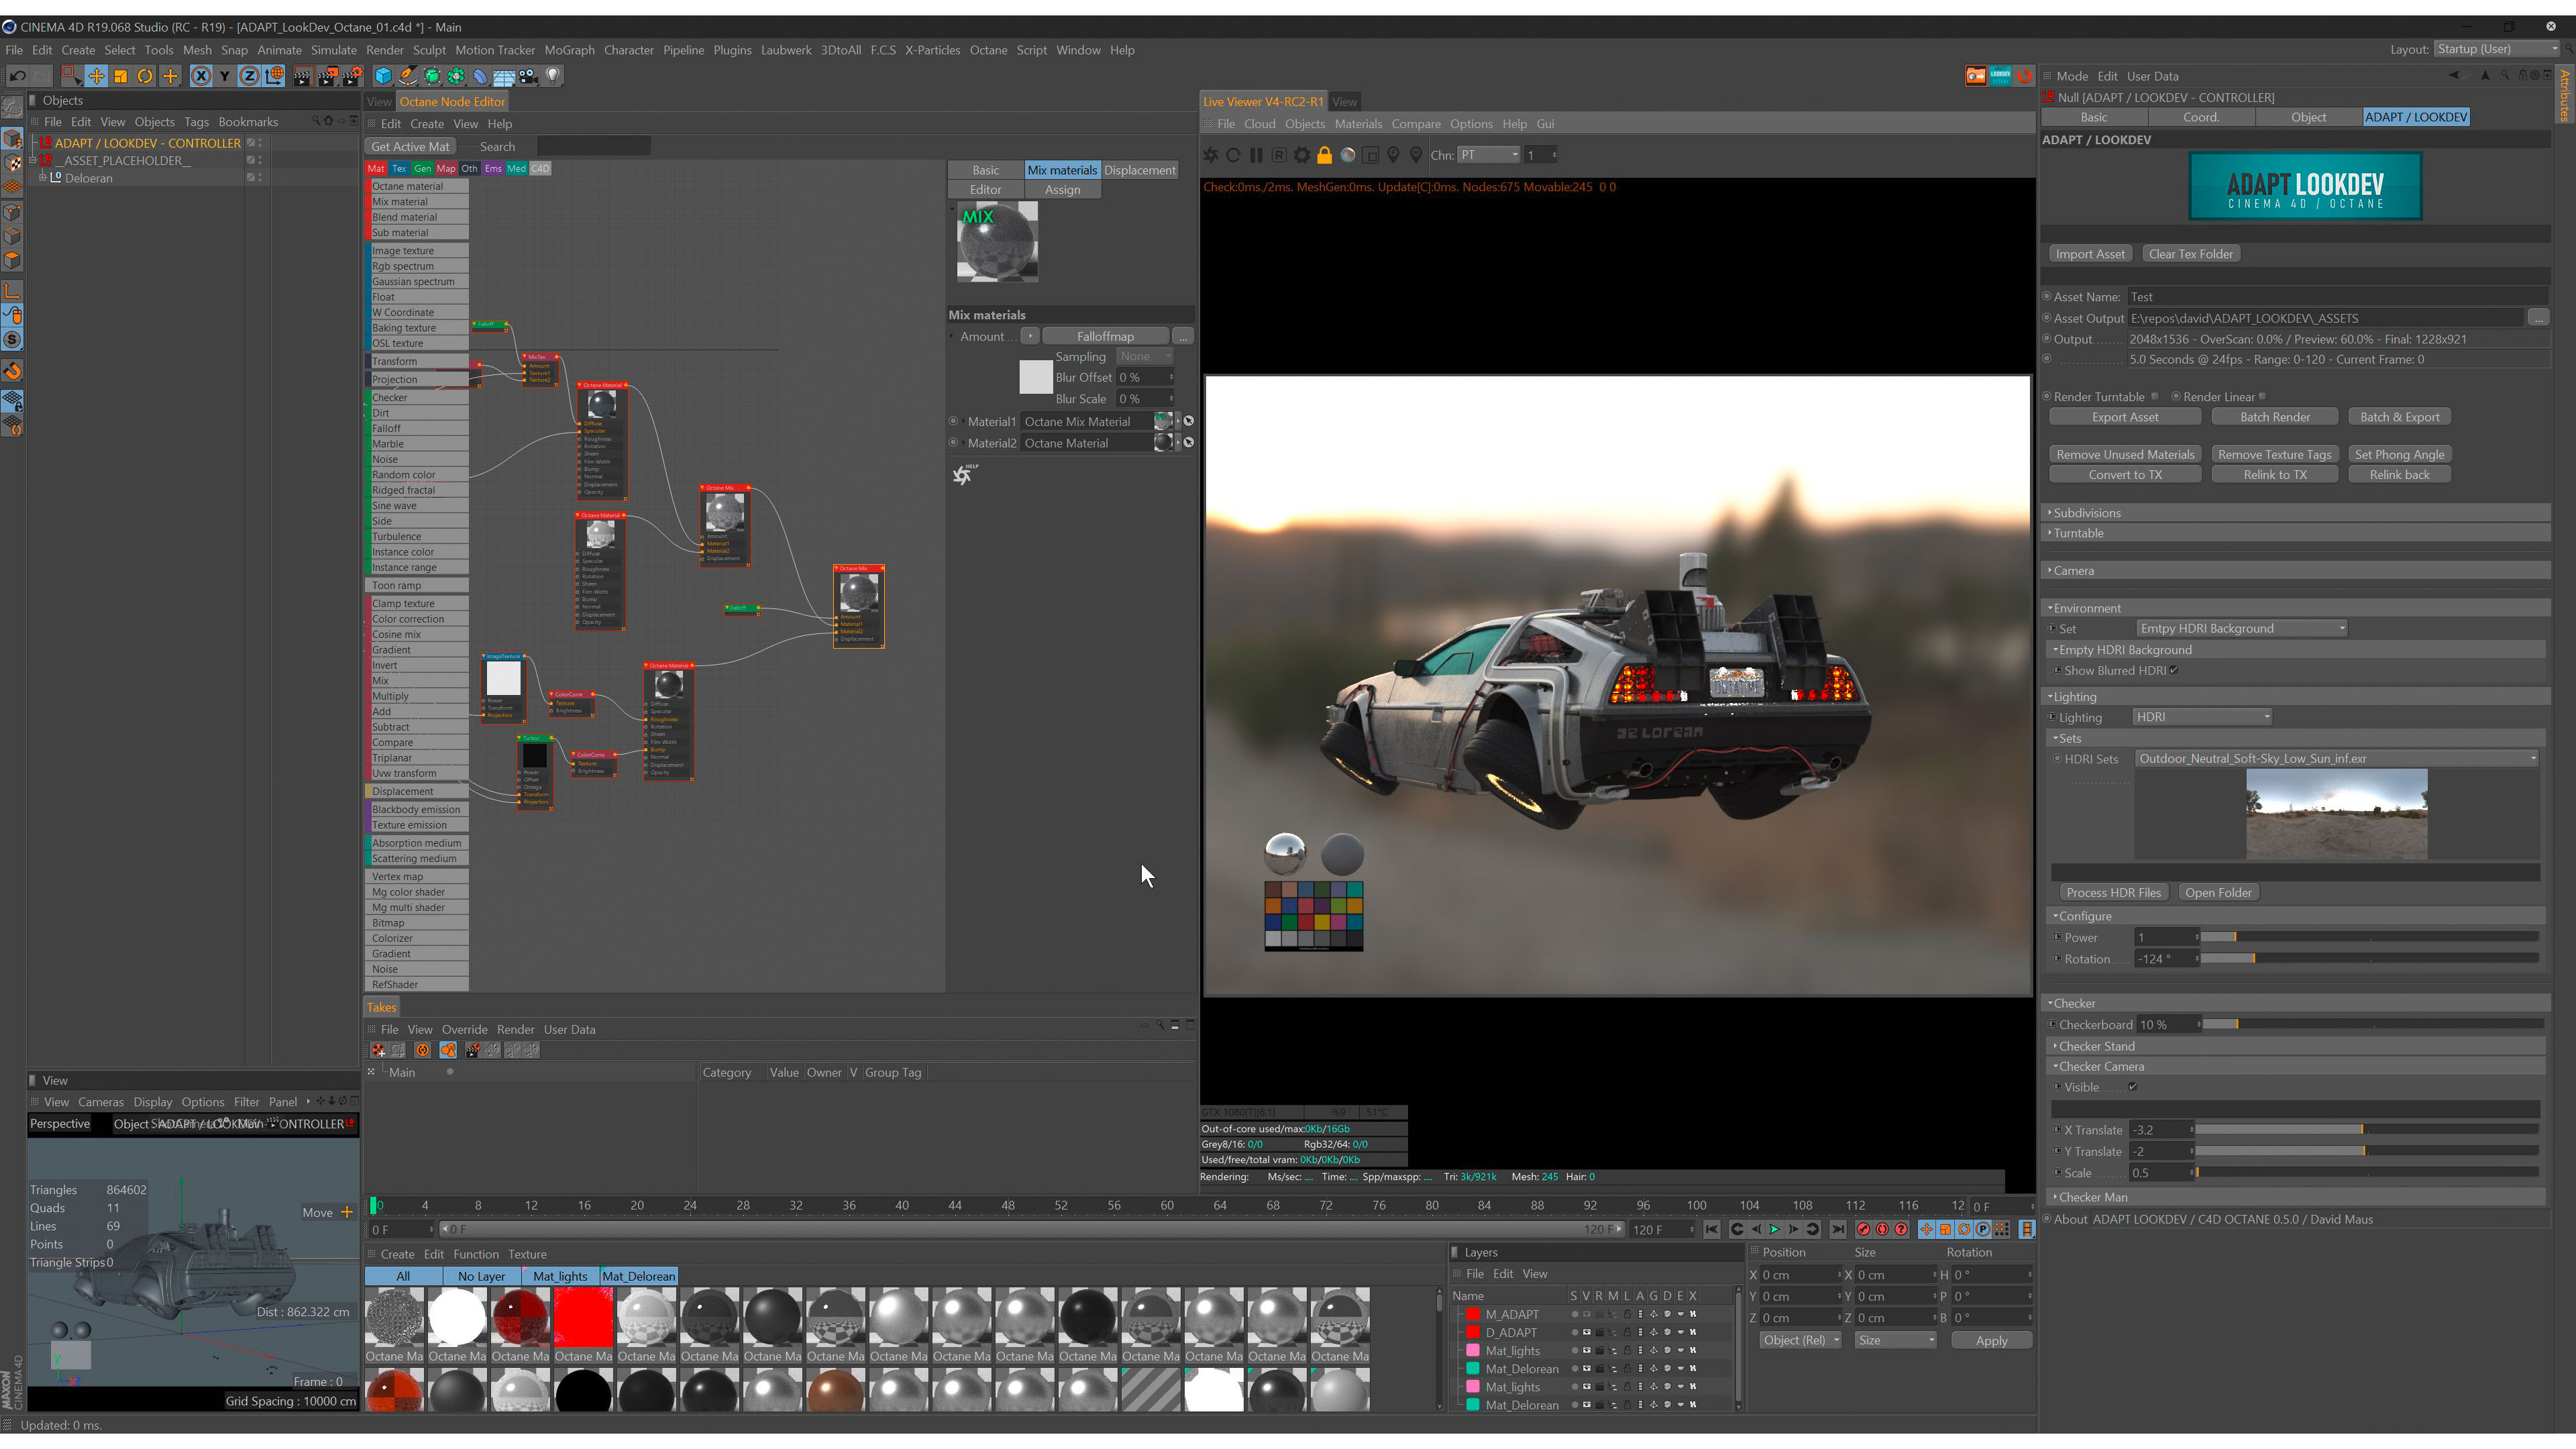Open the Lighting type dropdown showing HDRI
Screen dimensions: 2576x1449
pyautogui.click(x=2201, y=718)
